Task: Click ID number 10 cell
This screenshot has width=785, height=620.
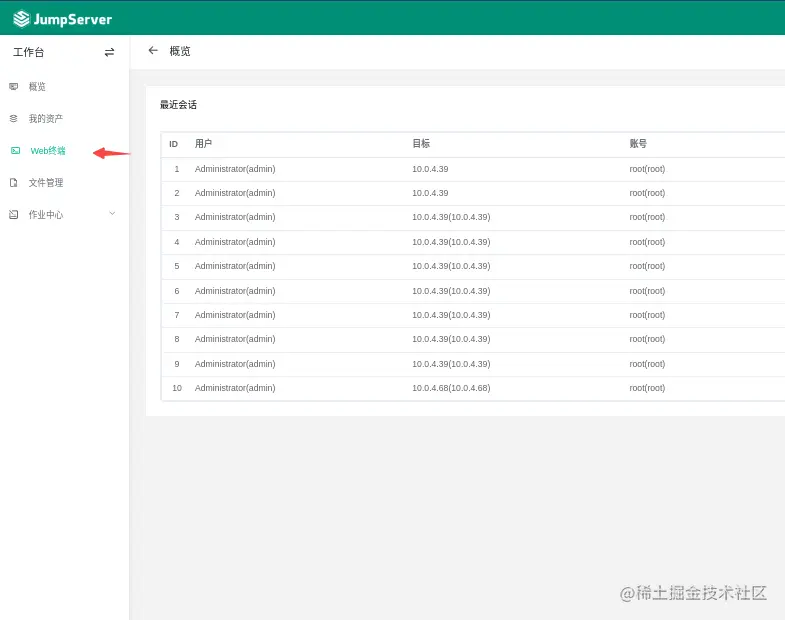Action: [x=177, y=388]
